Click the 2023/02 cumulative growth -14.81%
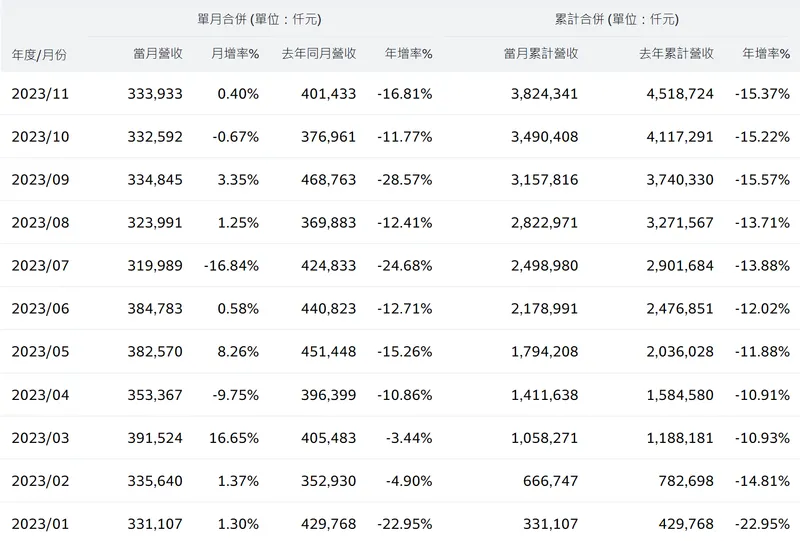The height and width of the screenshot is (541, 800). pyautogui.click(x=762, y=481)
